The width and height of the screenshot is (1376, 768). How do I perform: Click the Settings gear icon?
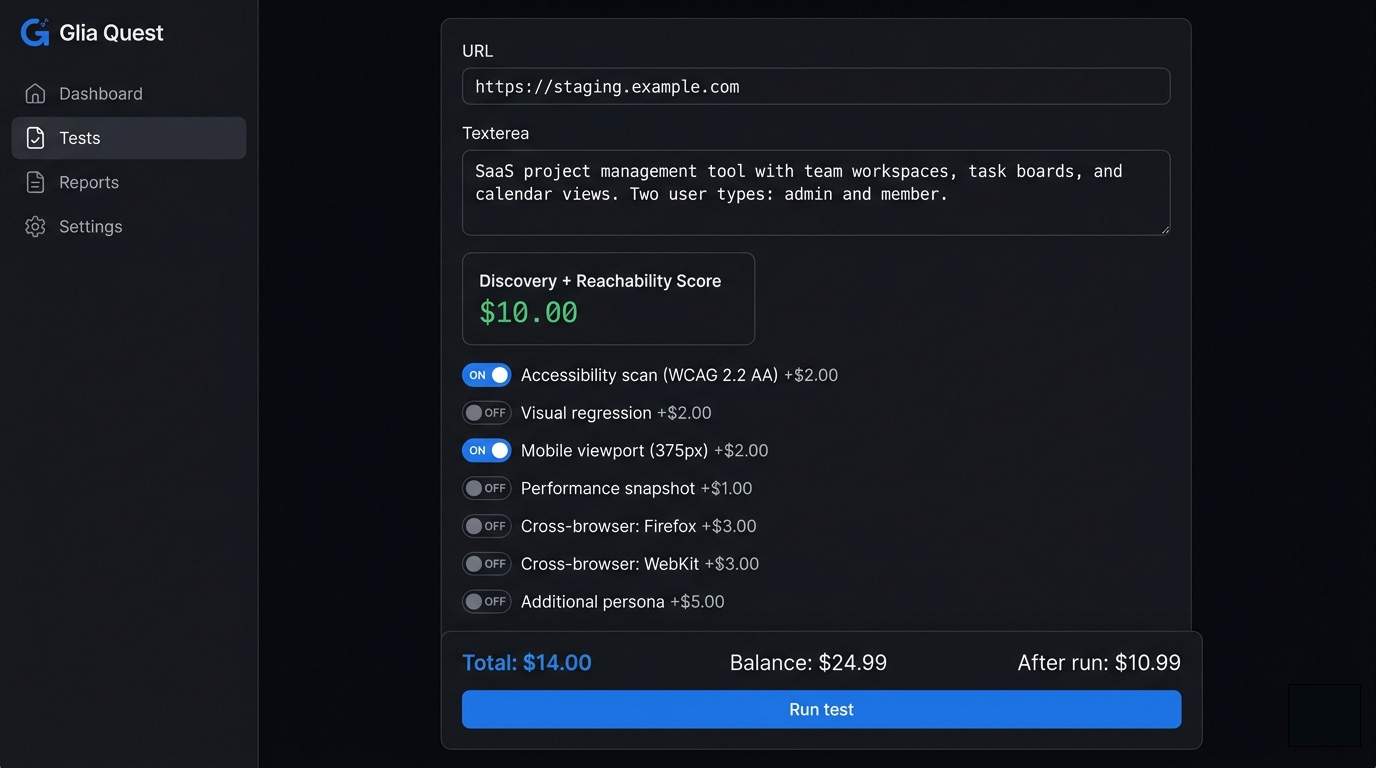35,226
